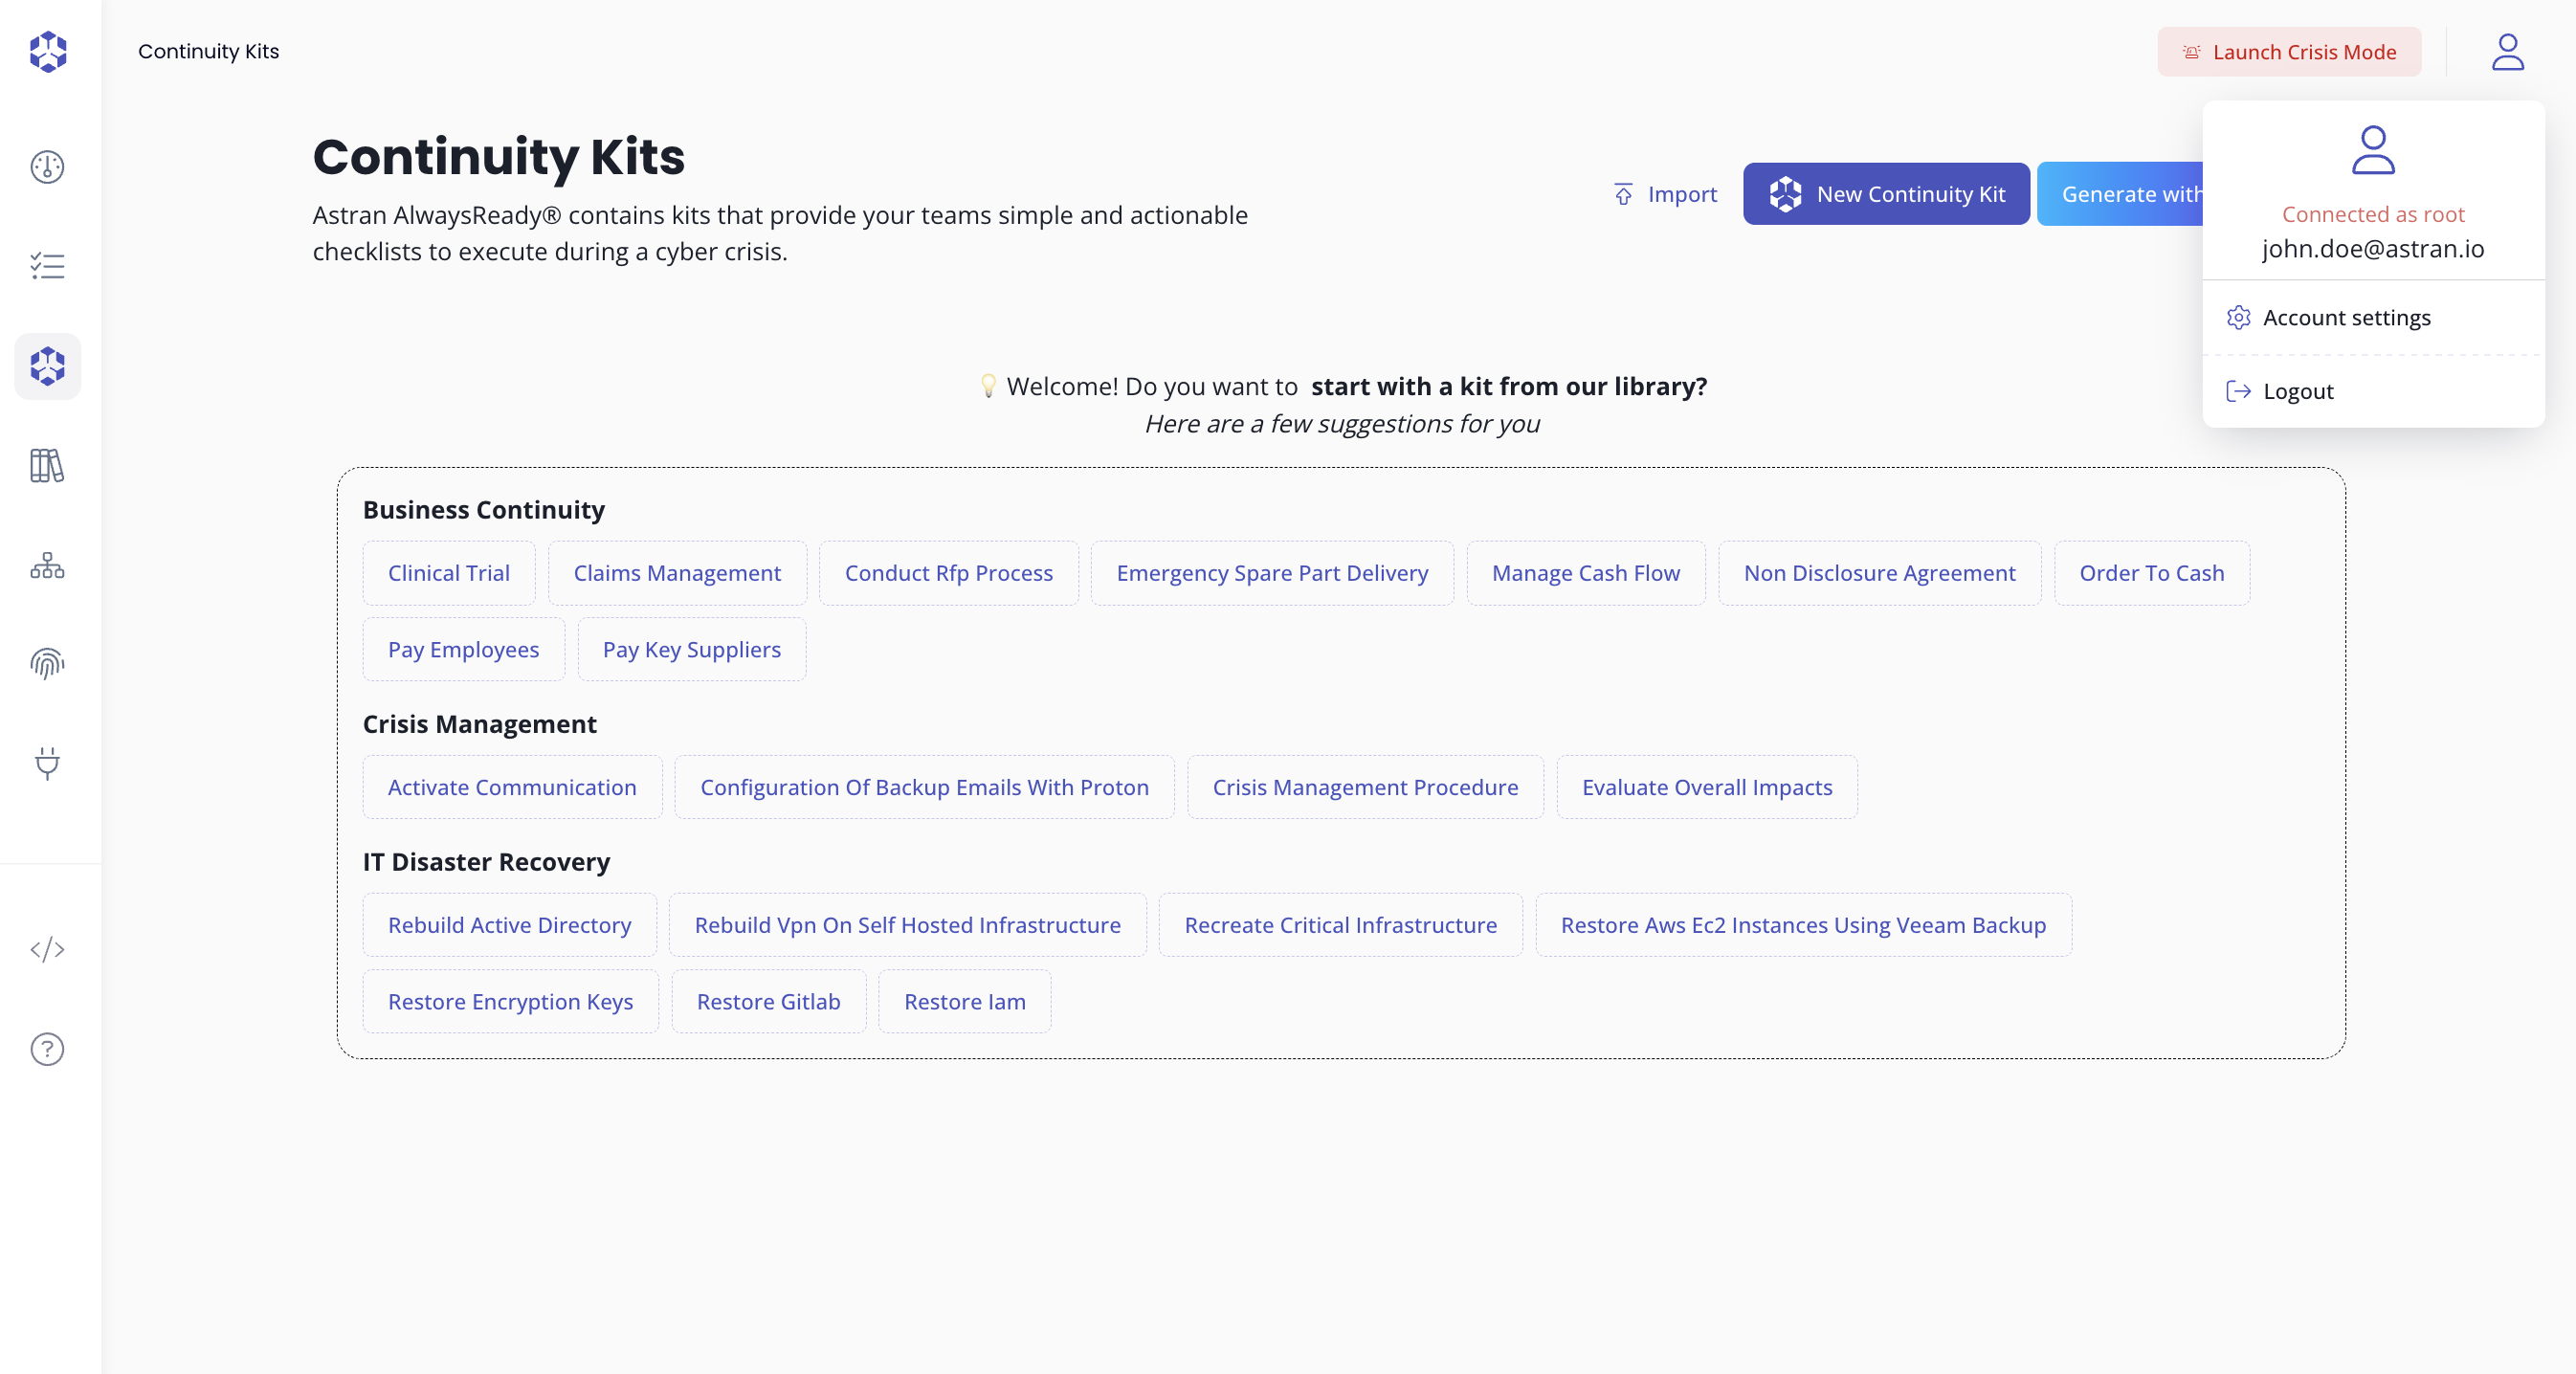Open the library books icon in sidebar

point(47,466)
